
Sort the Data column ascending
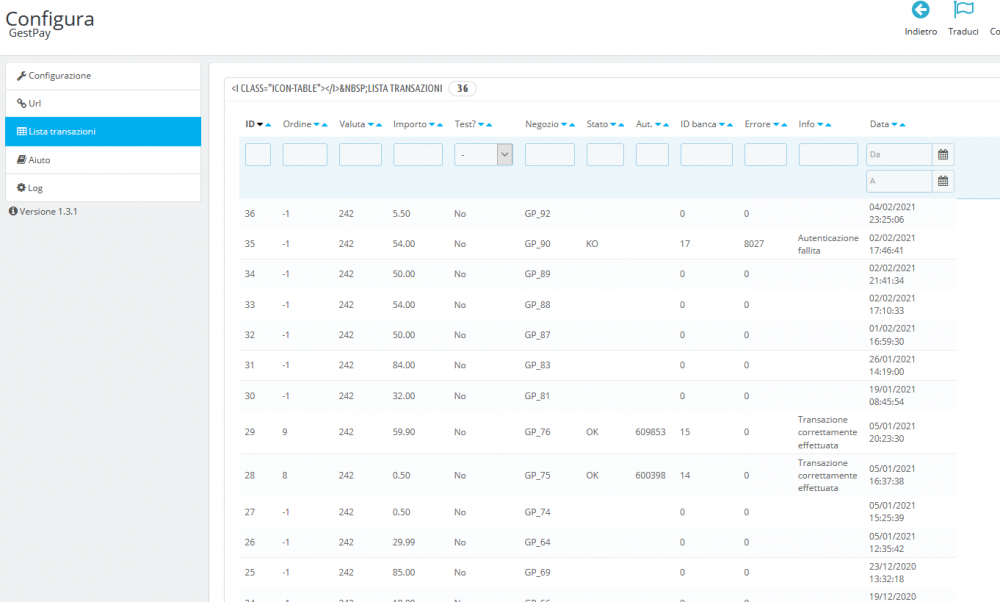coord(902,124)
